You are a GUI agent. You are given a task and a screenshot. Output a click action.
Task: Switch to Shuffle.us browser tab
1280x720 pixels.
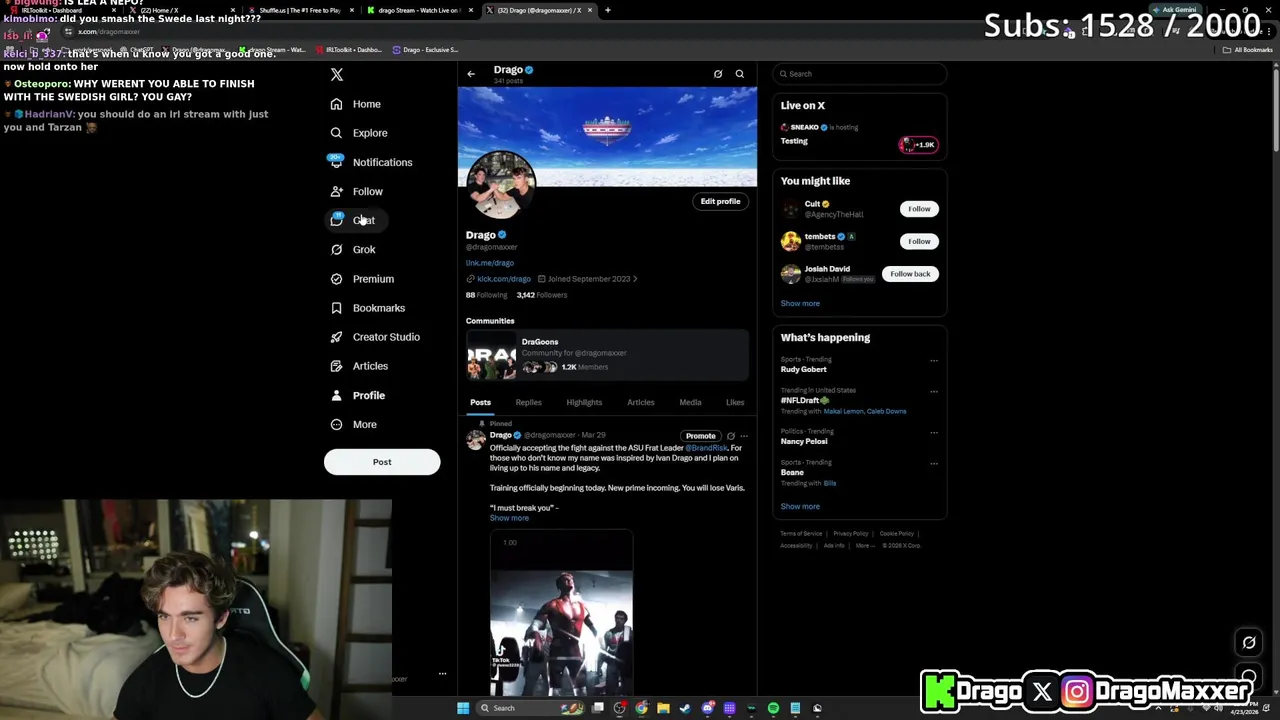point(299,10)
